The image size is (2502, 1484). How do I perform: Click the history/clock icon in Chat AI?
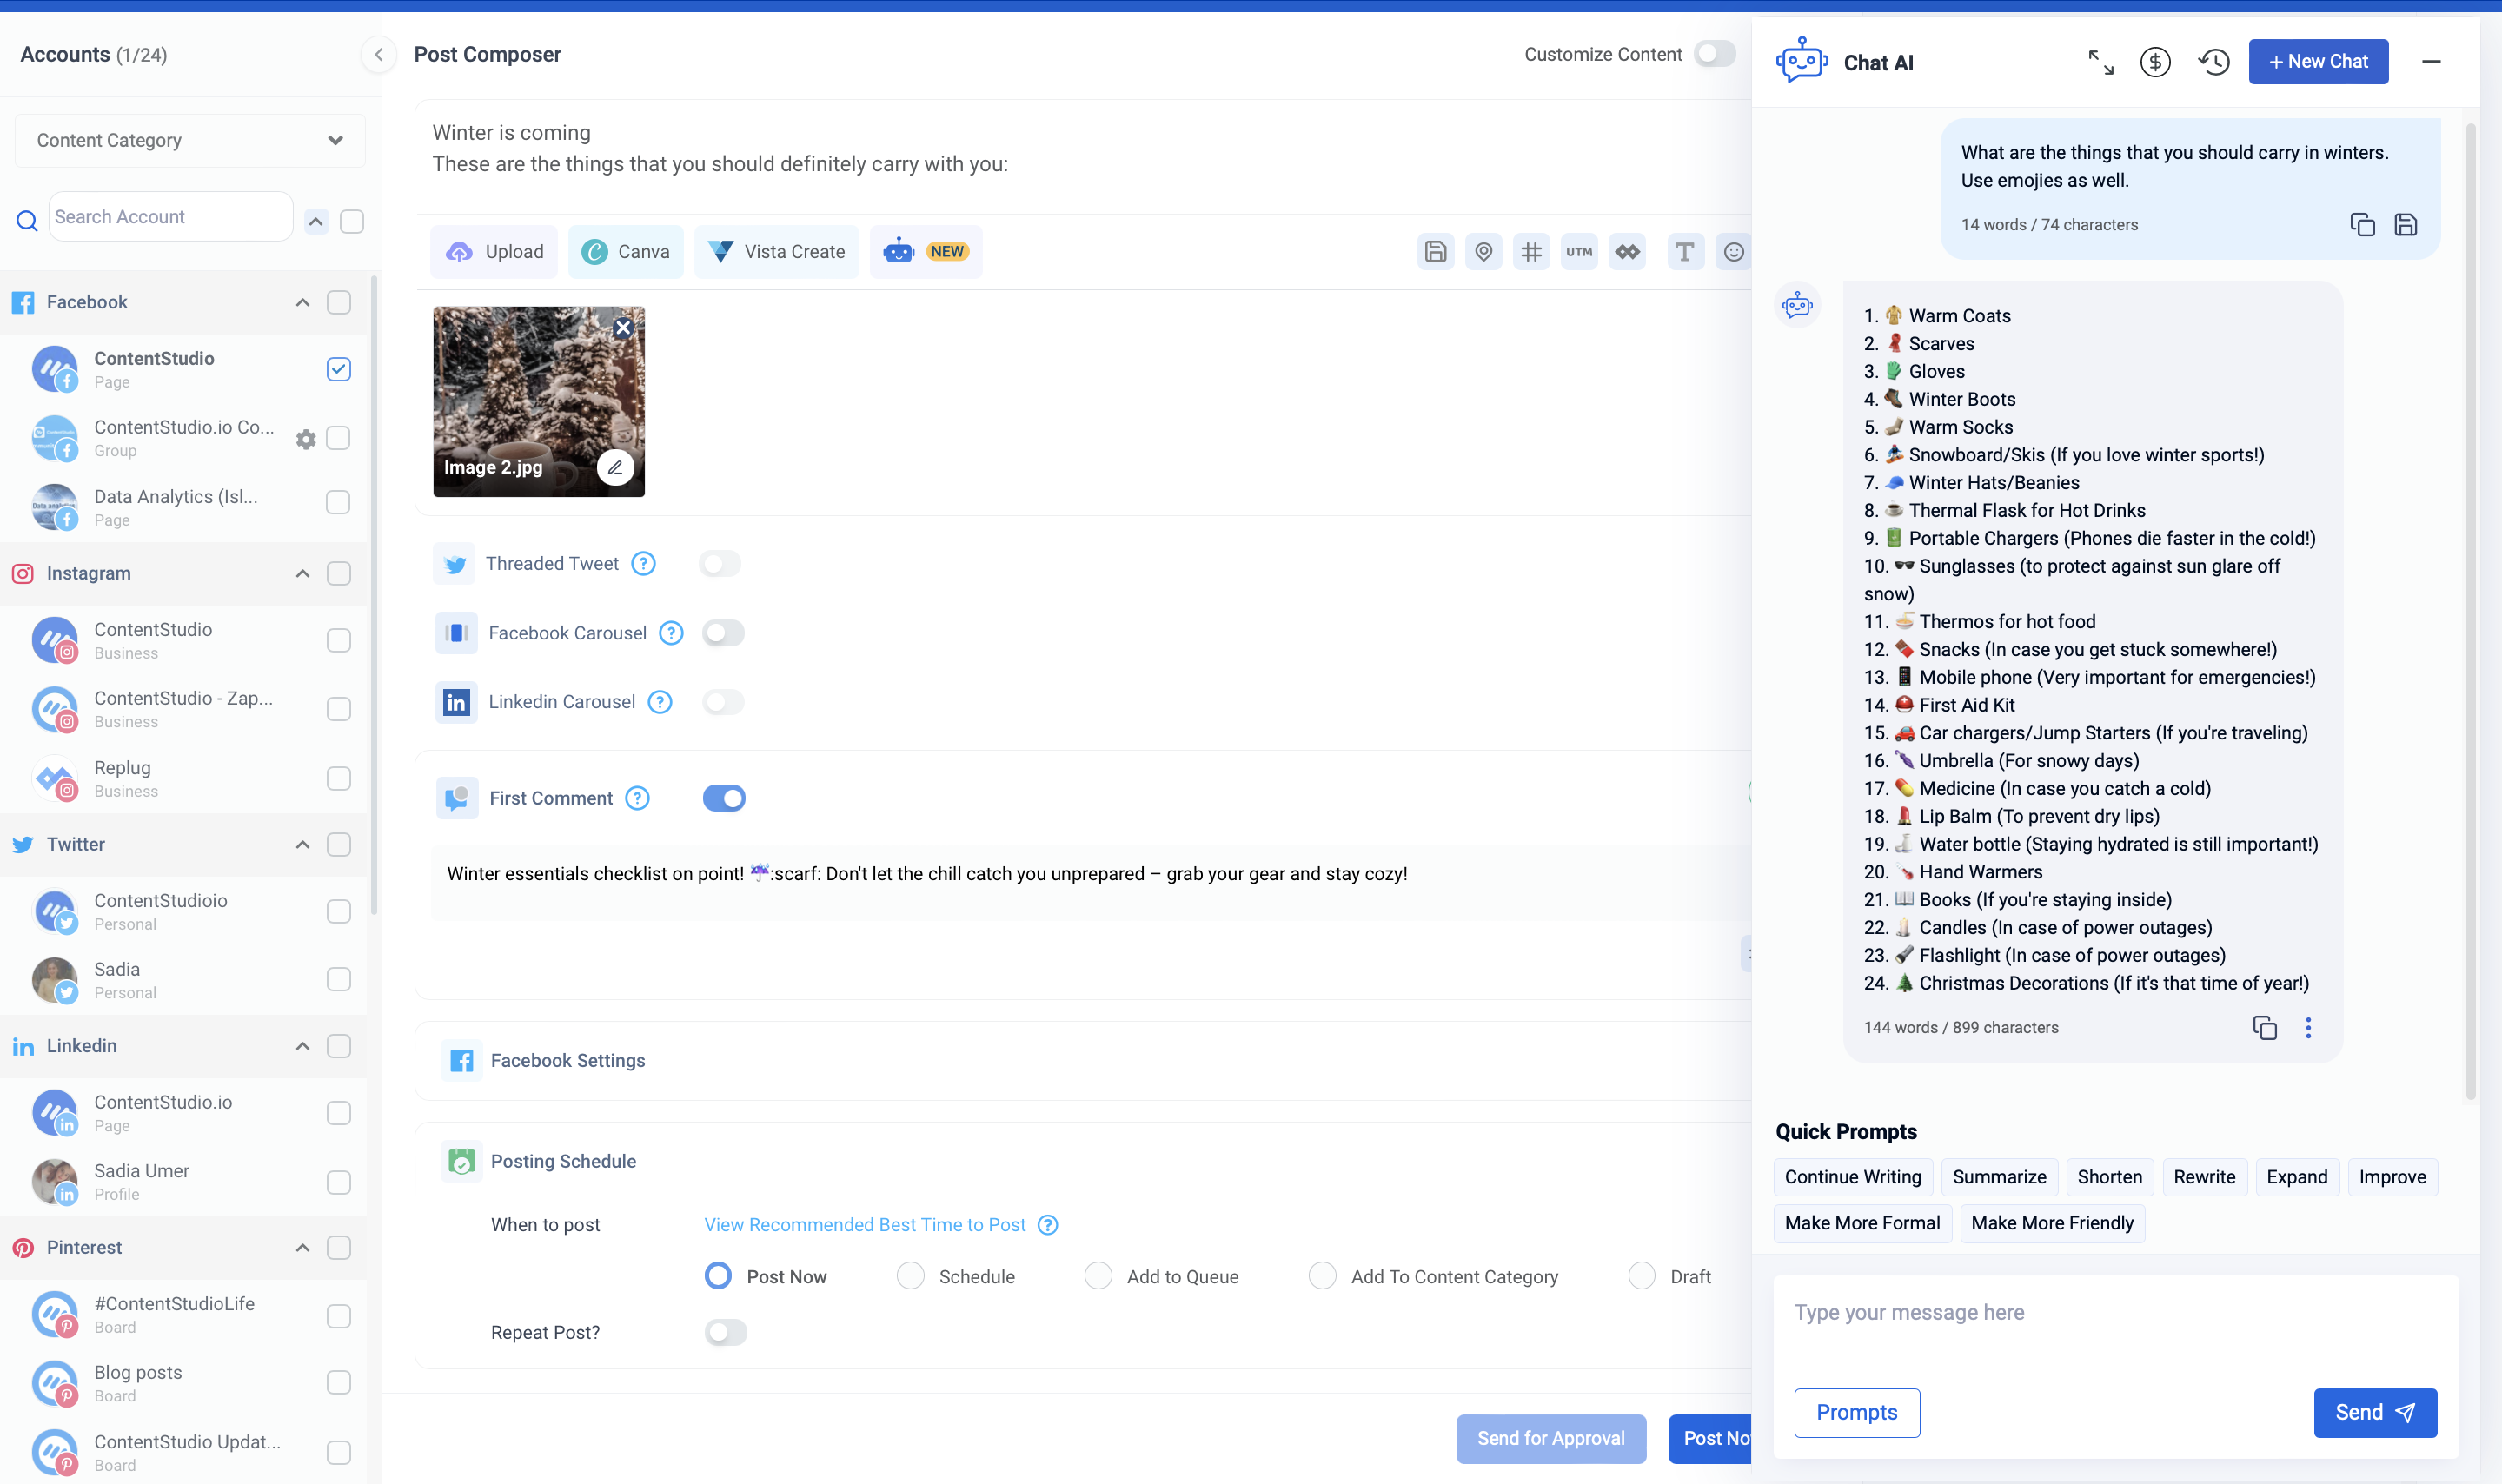click(2214, 60)
